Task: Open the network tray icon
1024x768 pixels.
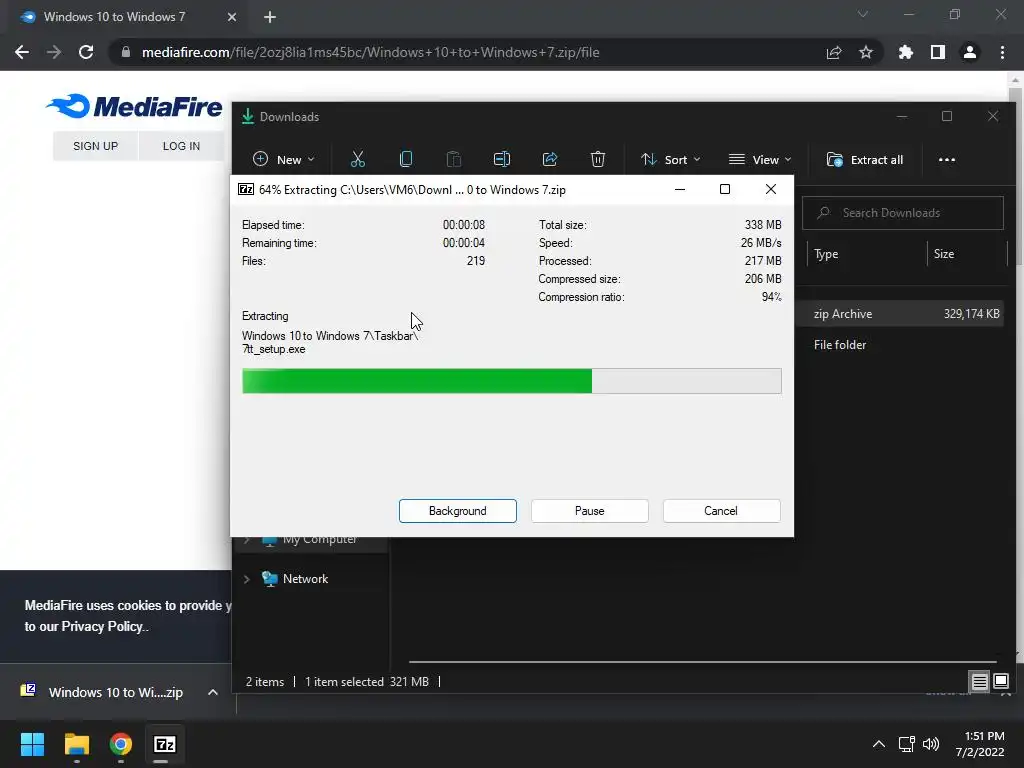Action: coord(906,744)
